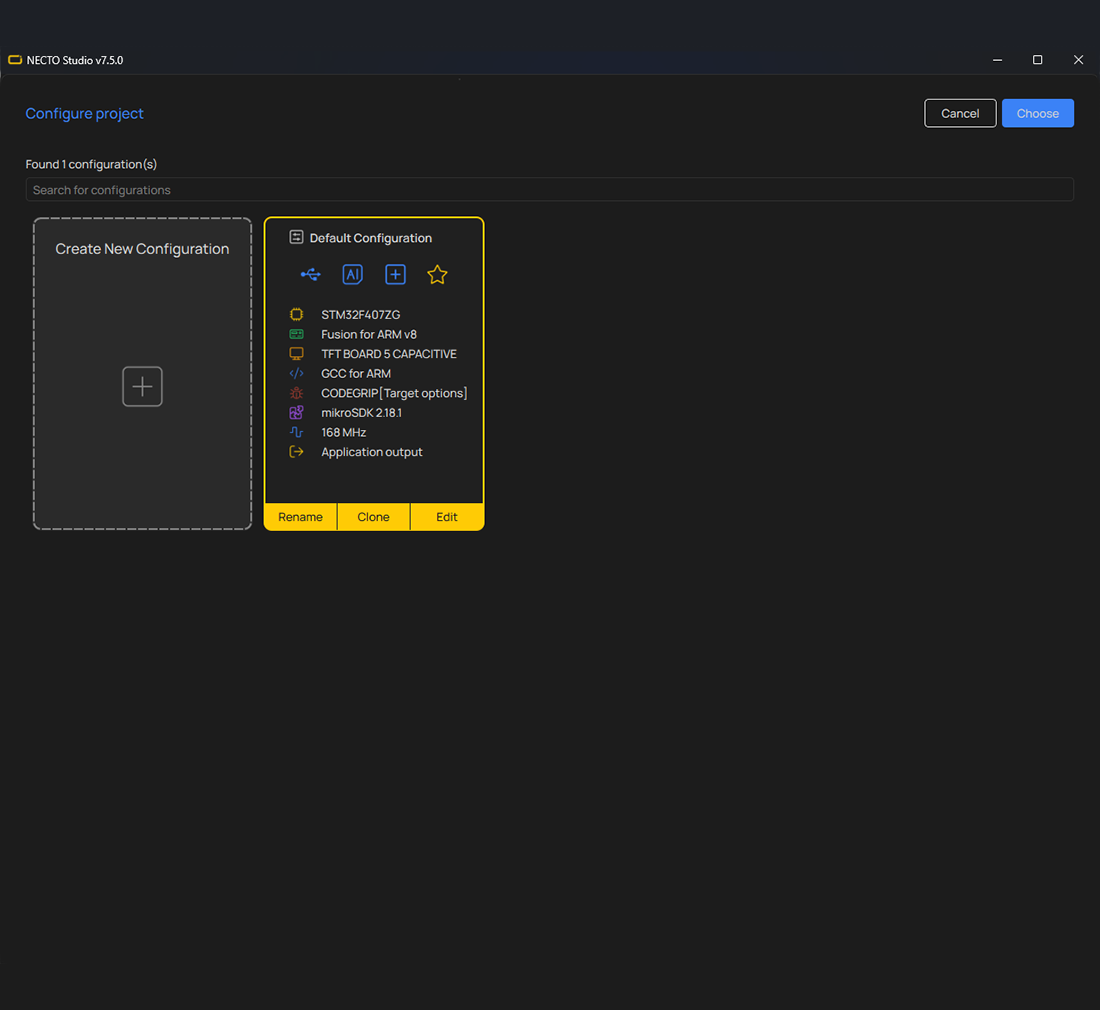1100x1010 pixels.
Task: Click the board icon beside Fusion for ARM
Action: pos(297,334)
